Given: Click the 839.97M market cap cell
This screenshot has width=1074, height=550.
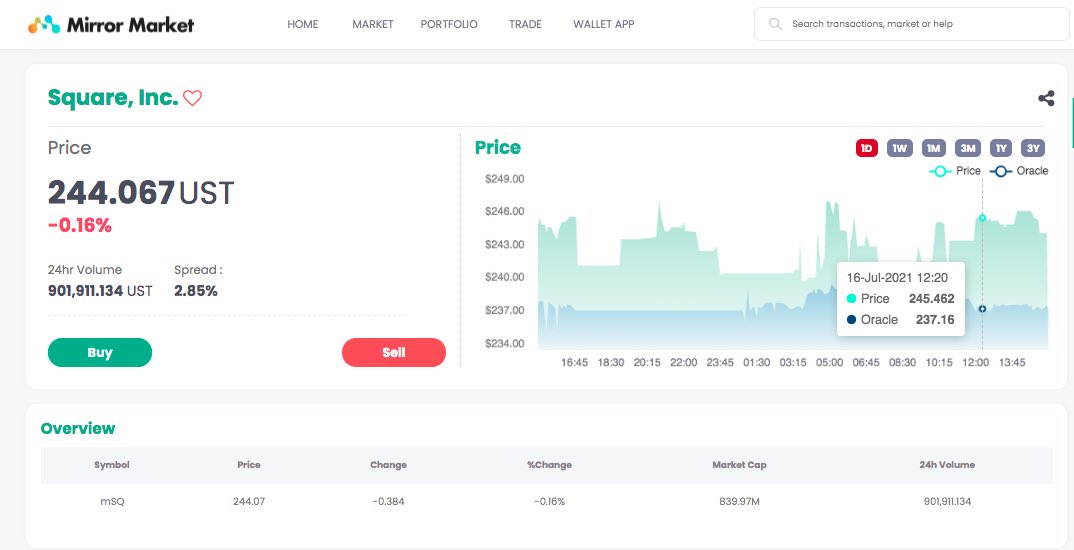Looking at the screenshot, I should [x=739, y=501].
